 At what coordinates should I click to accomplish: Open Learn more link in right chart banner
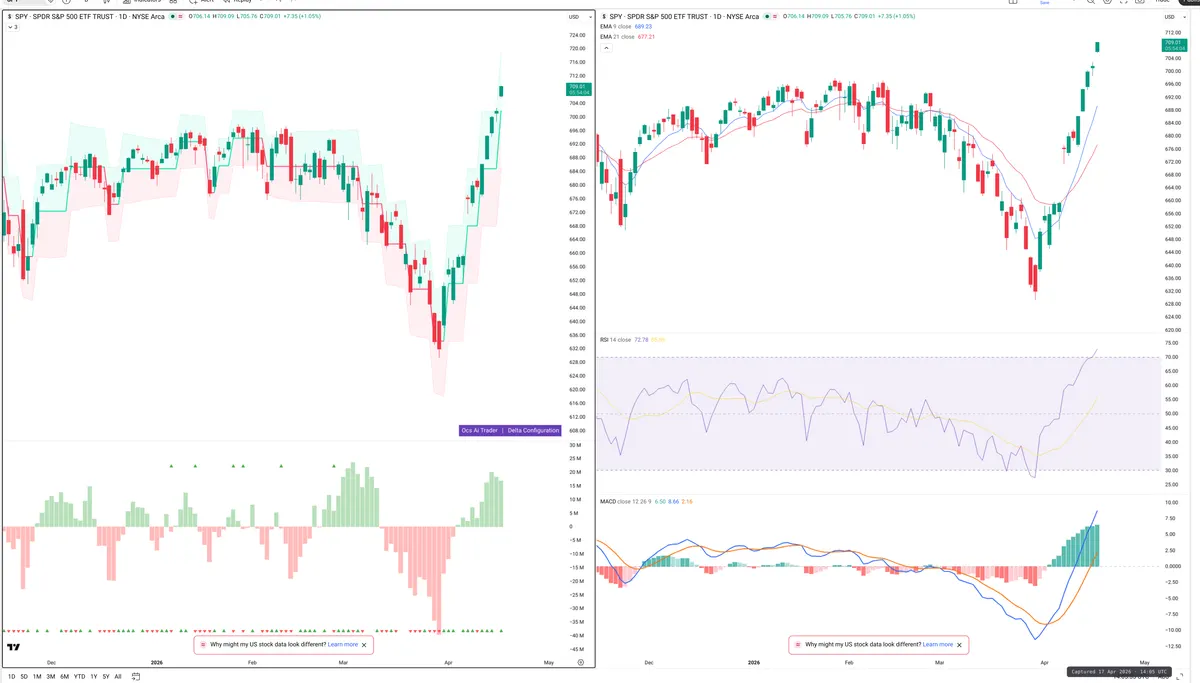pos(938,645)
